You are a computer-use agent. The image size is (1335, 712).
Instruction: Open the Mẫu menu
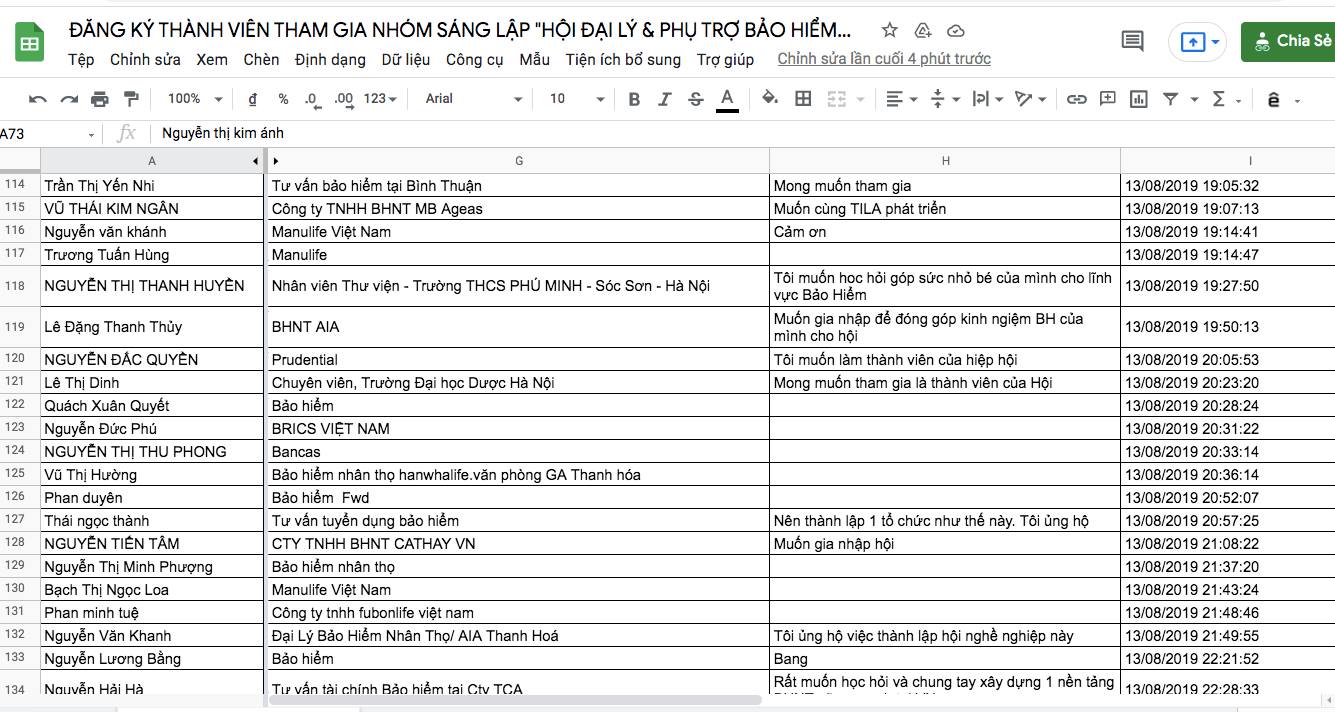534,59
